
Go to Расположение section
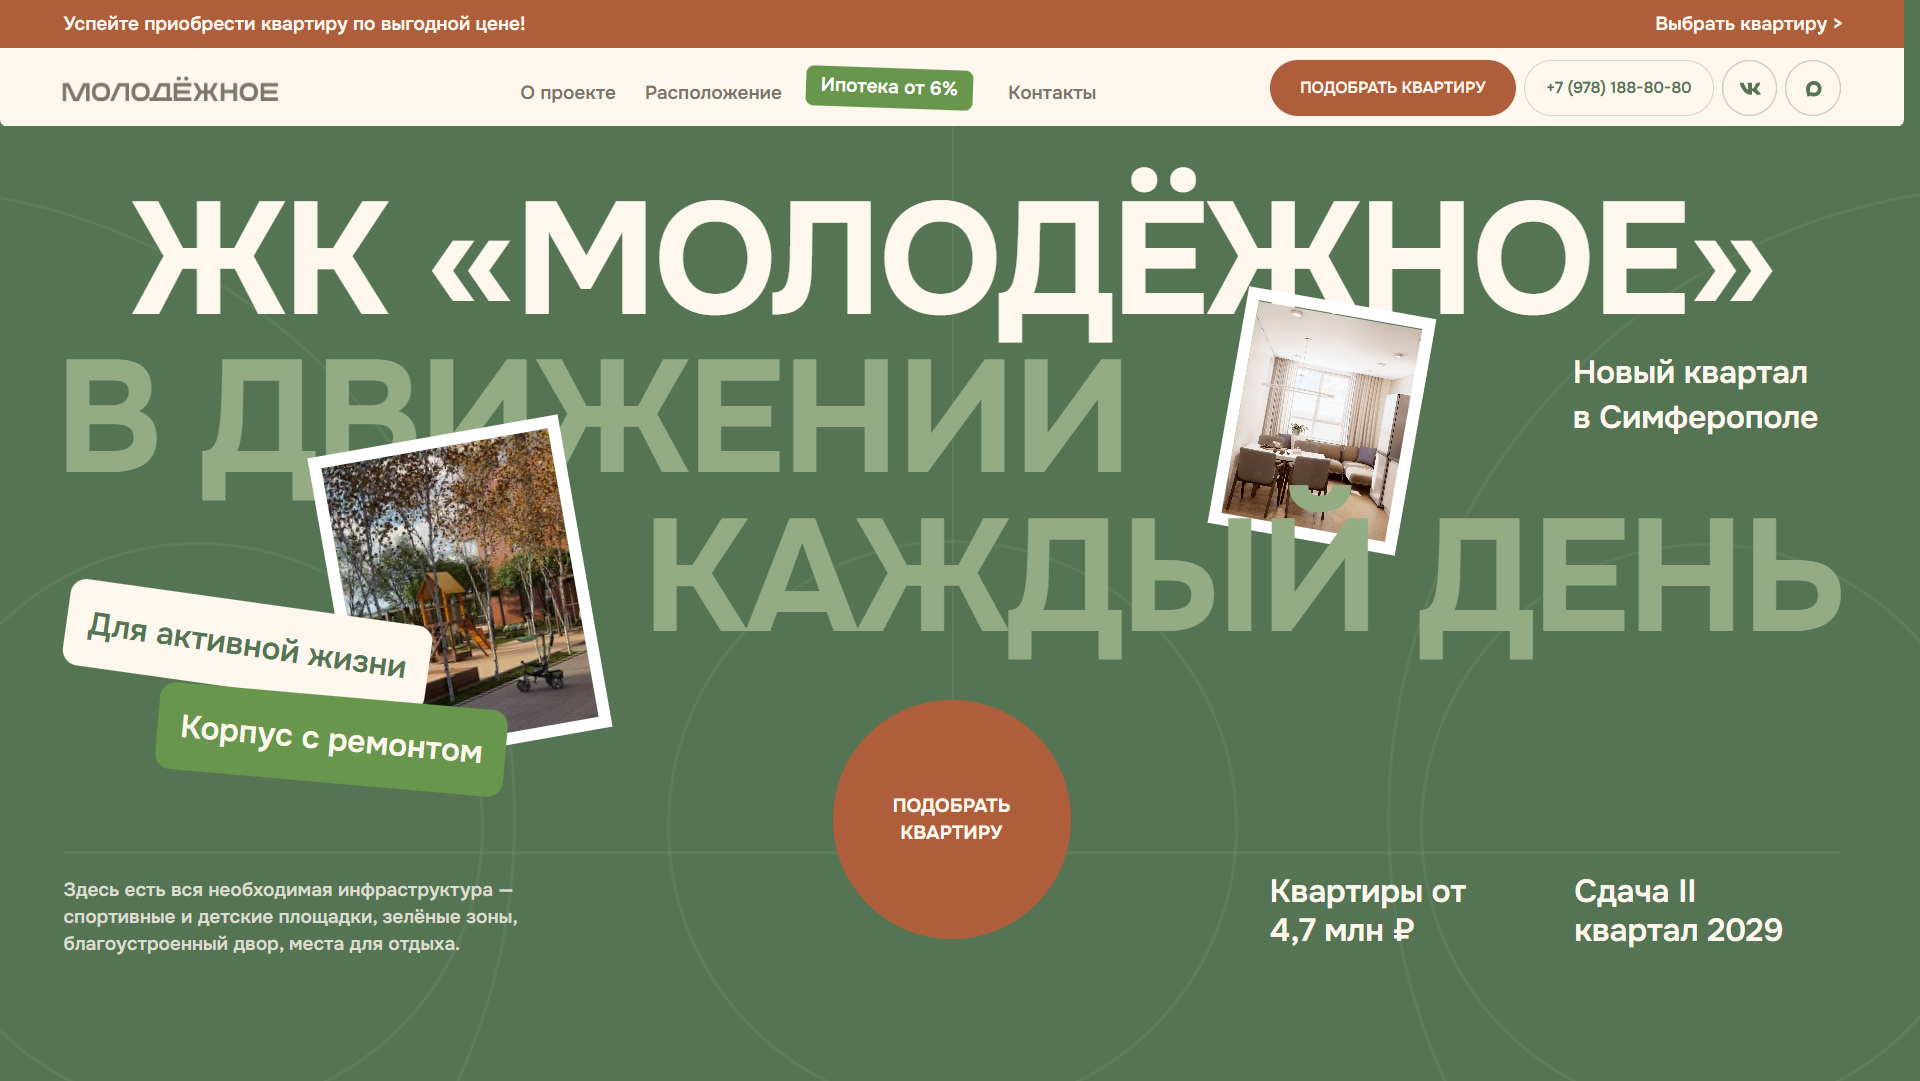click(712, 93)
